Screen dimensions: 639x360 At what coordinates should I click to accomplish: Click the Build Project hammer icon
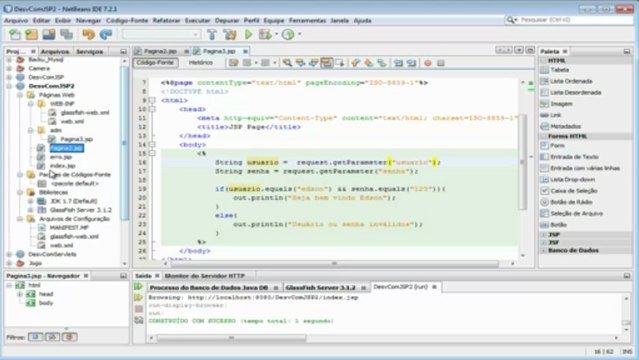(212, 35)
